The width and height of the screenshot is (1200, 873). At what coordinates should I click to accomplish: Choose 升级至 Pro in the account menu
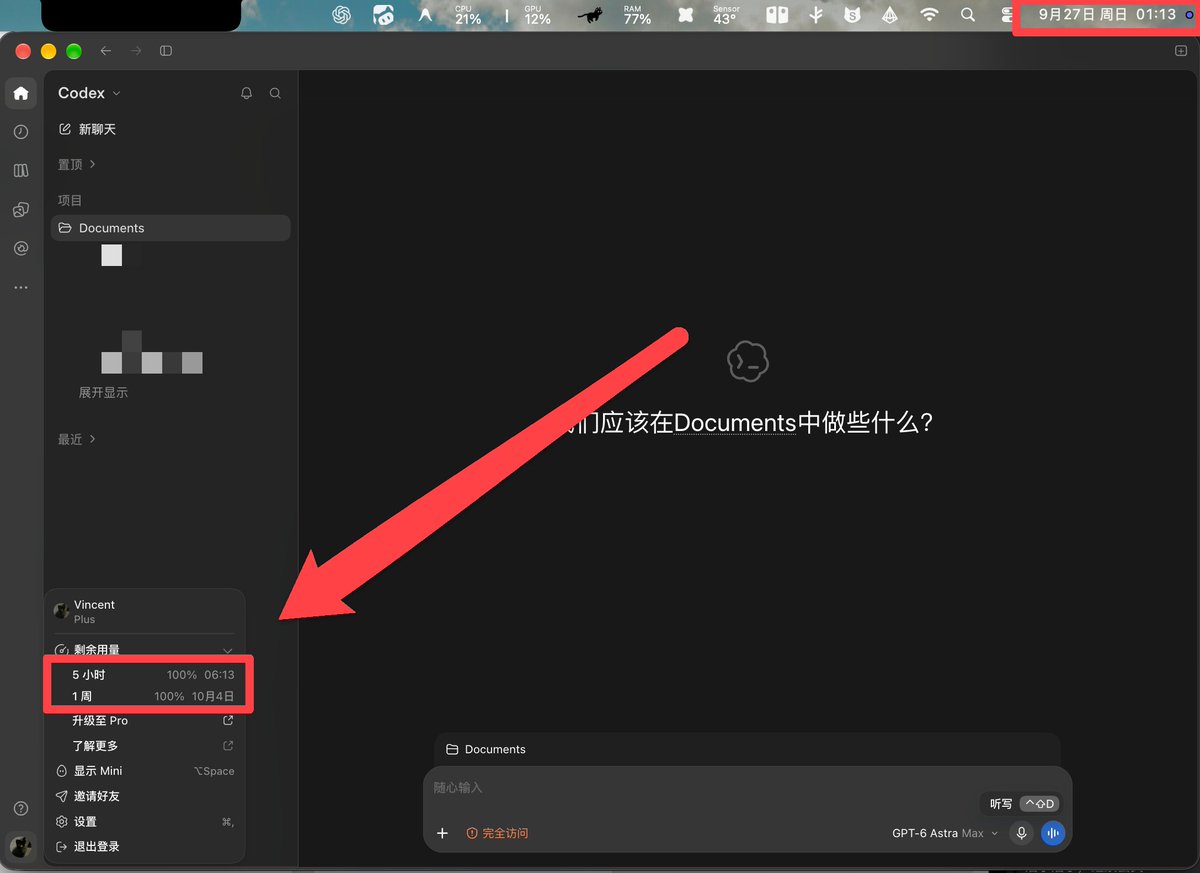(145, 721)
